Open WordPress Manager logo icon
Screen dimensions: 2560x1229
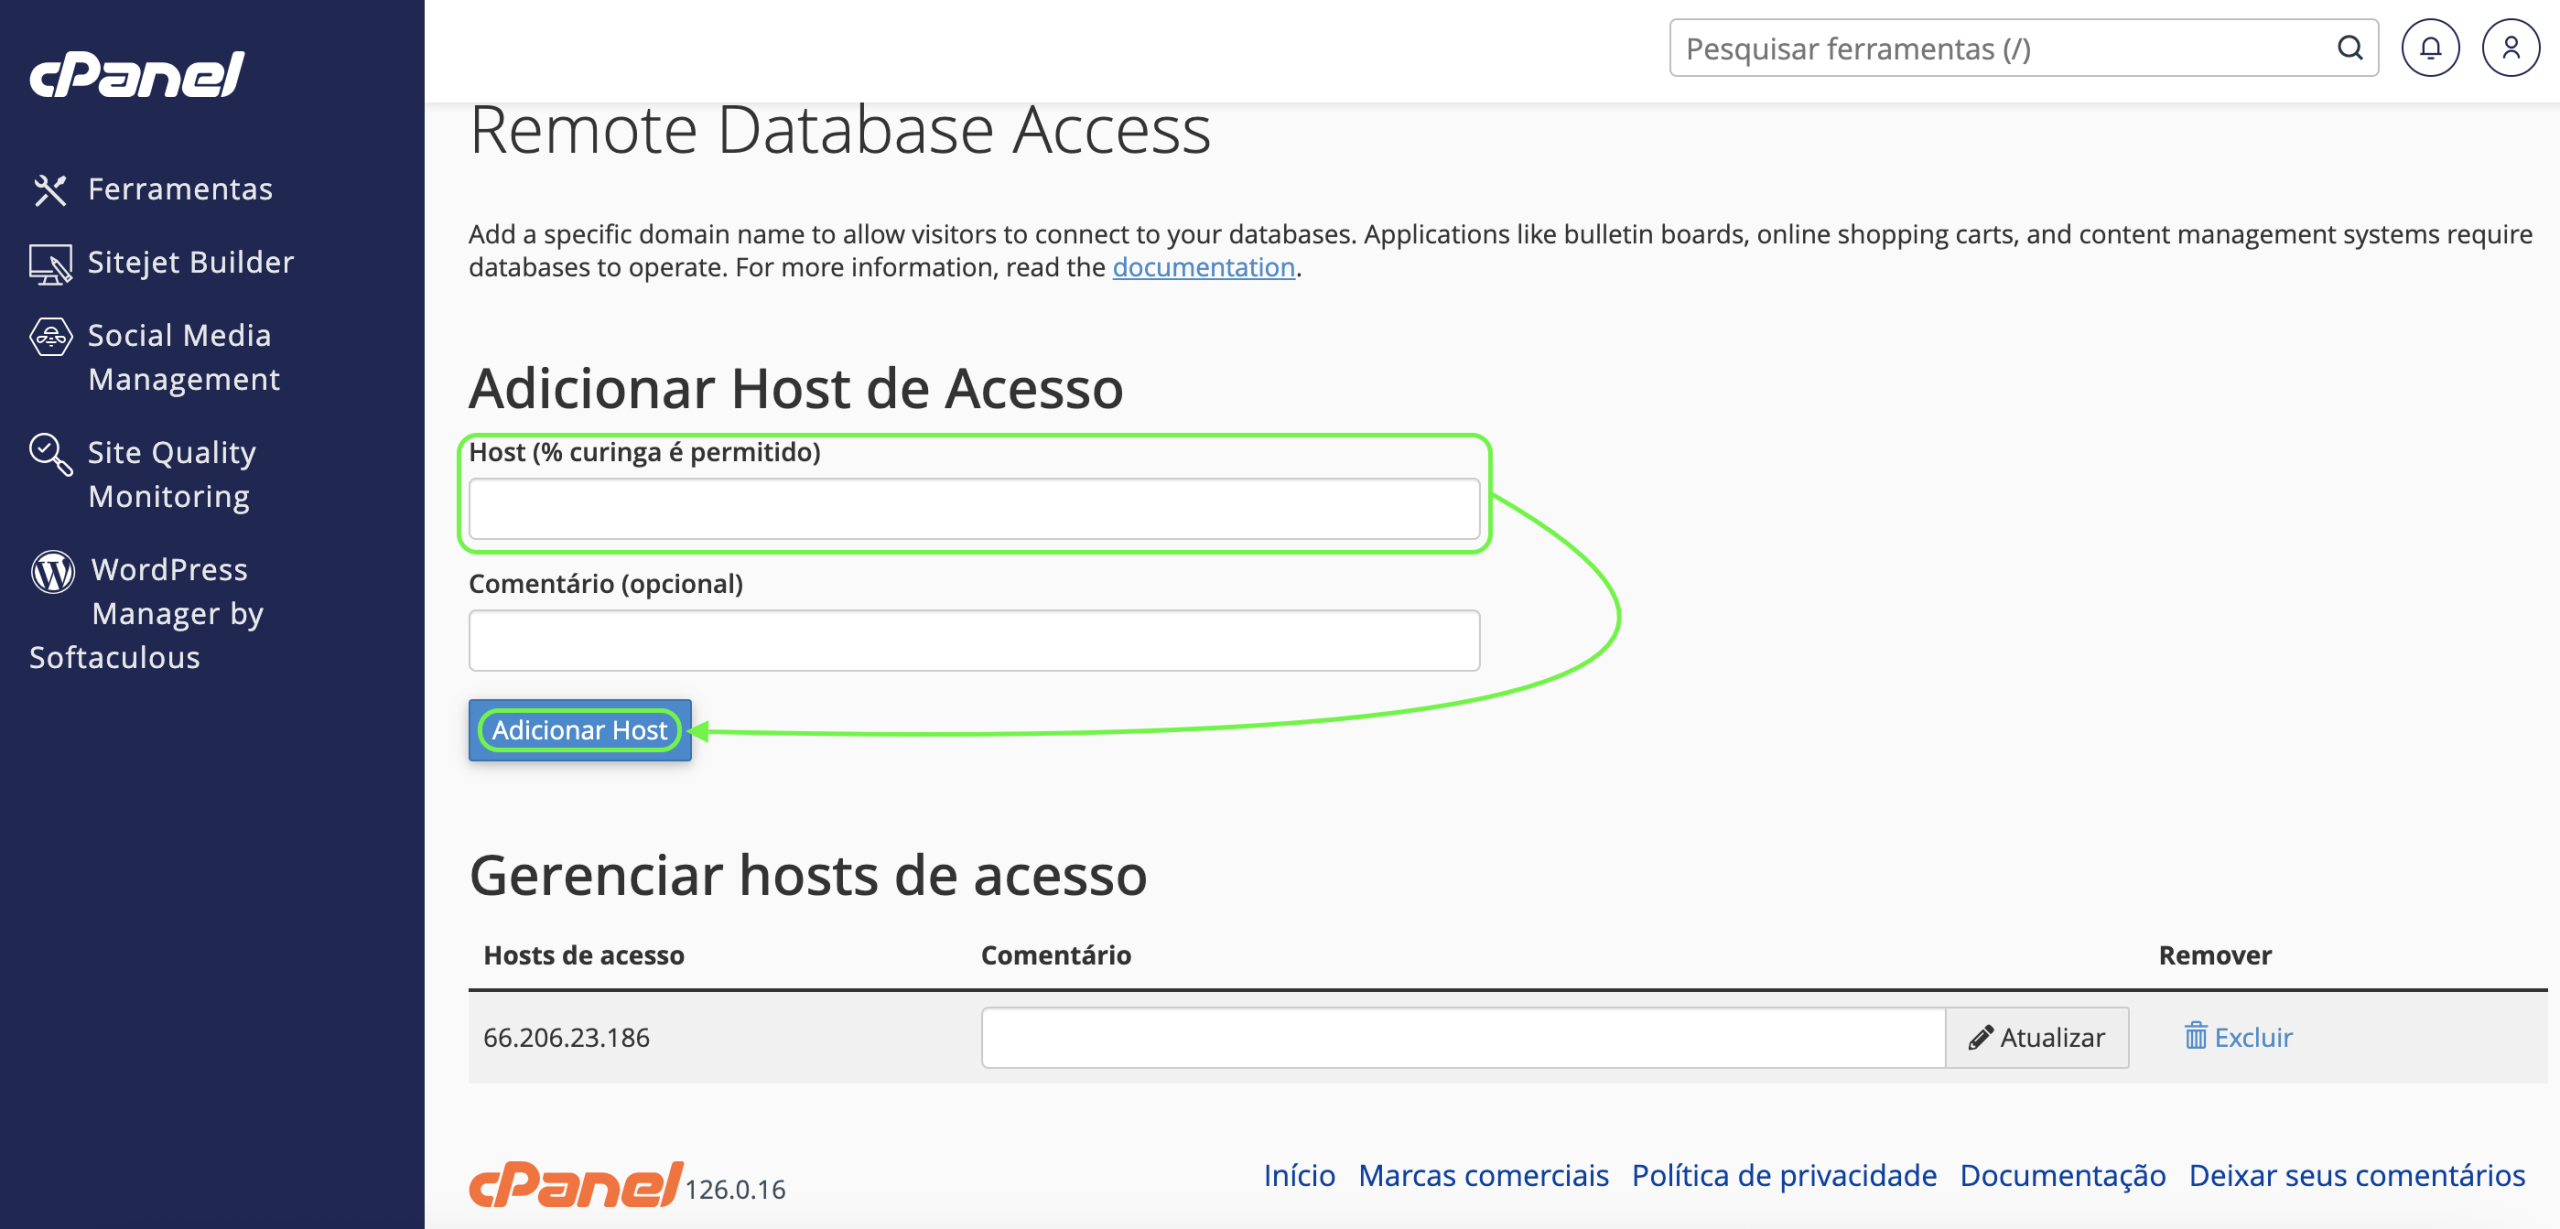tap(52, 571)
